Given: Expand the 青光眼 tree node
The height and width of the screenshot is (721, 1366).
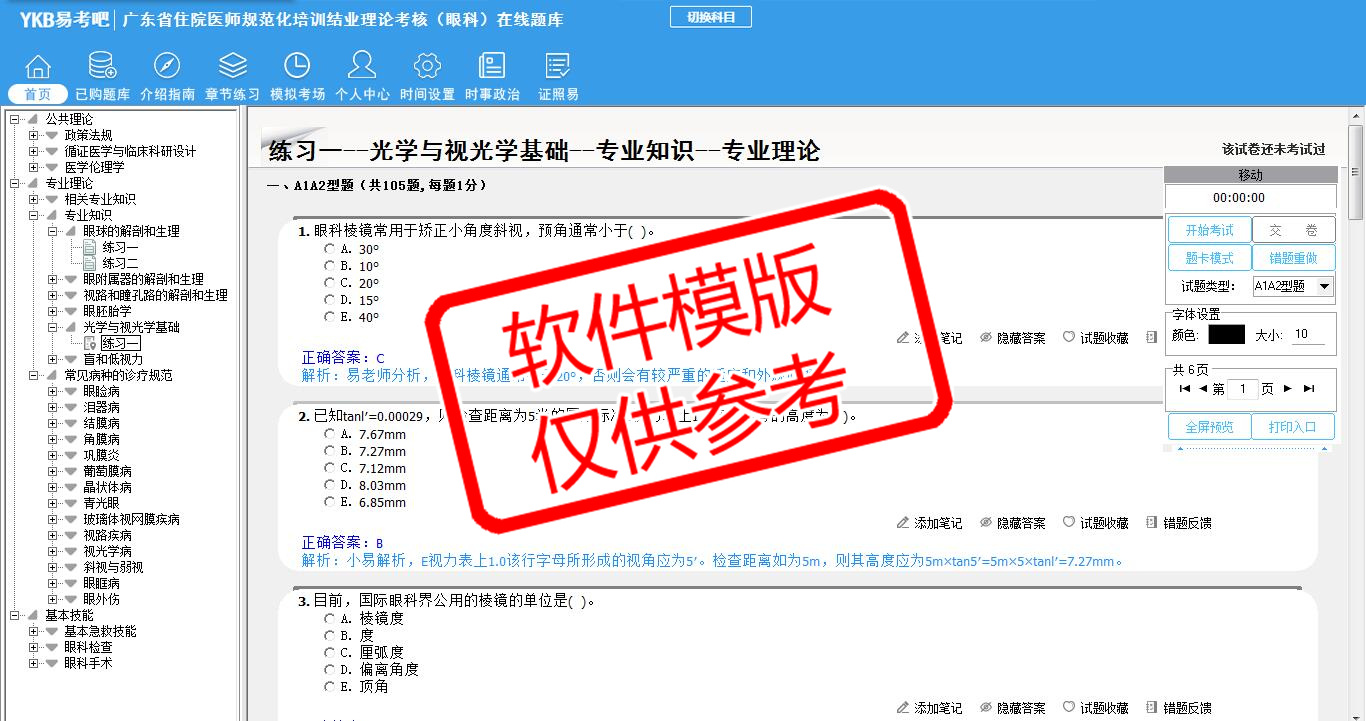Looking at the screenshot, I should click(53, 503).
